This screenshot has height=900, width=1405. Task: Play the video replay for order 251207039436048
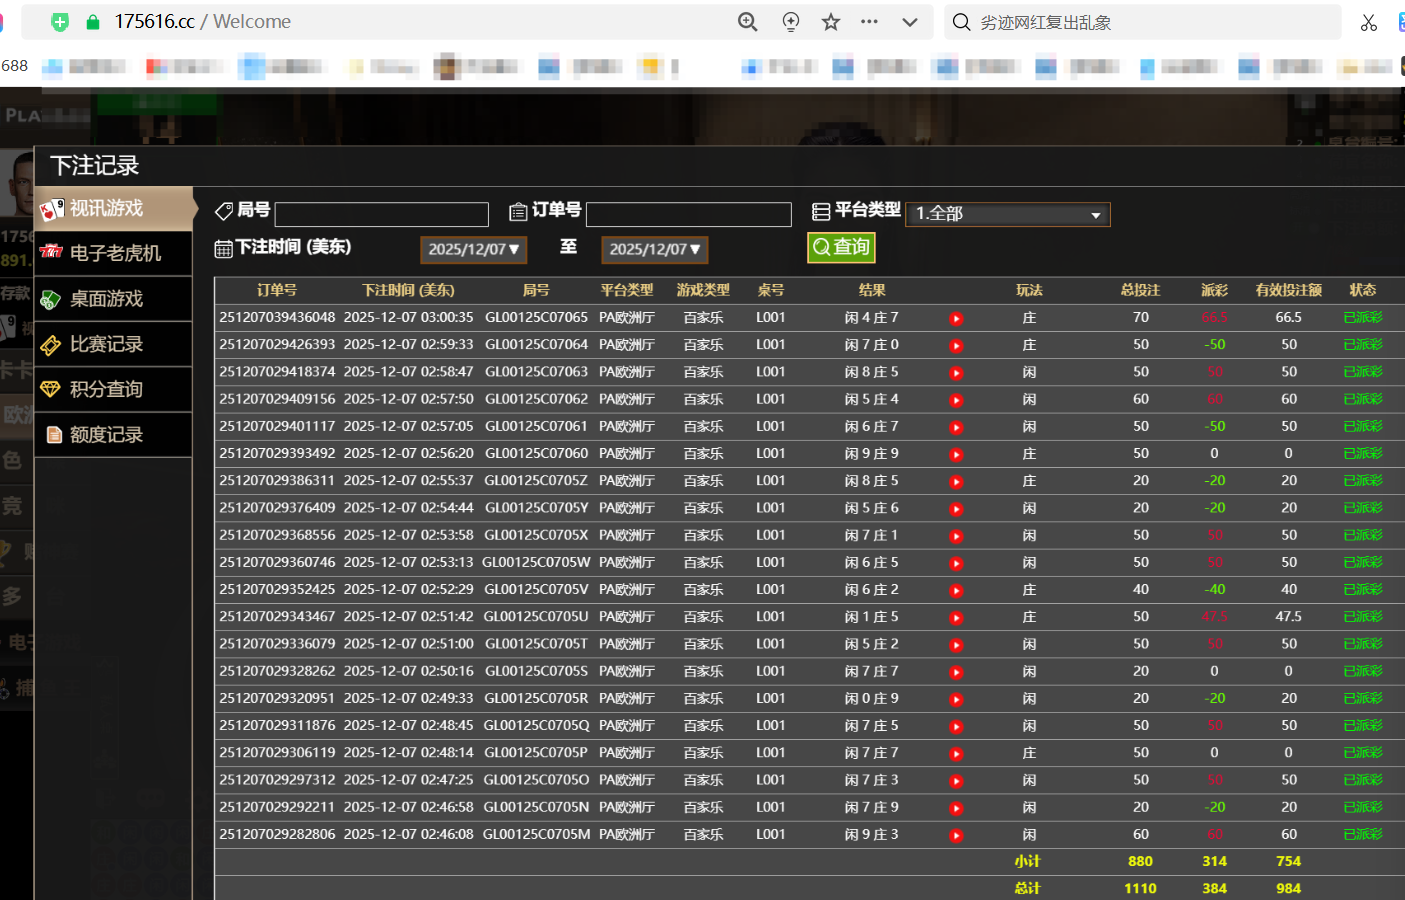tap(956, 319)
